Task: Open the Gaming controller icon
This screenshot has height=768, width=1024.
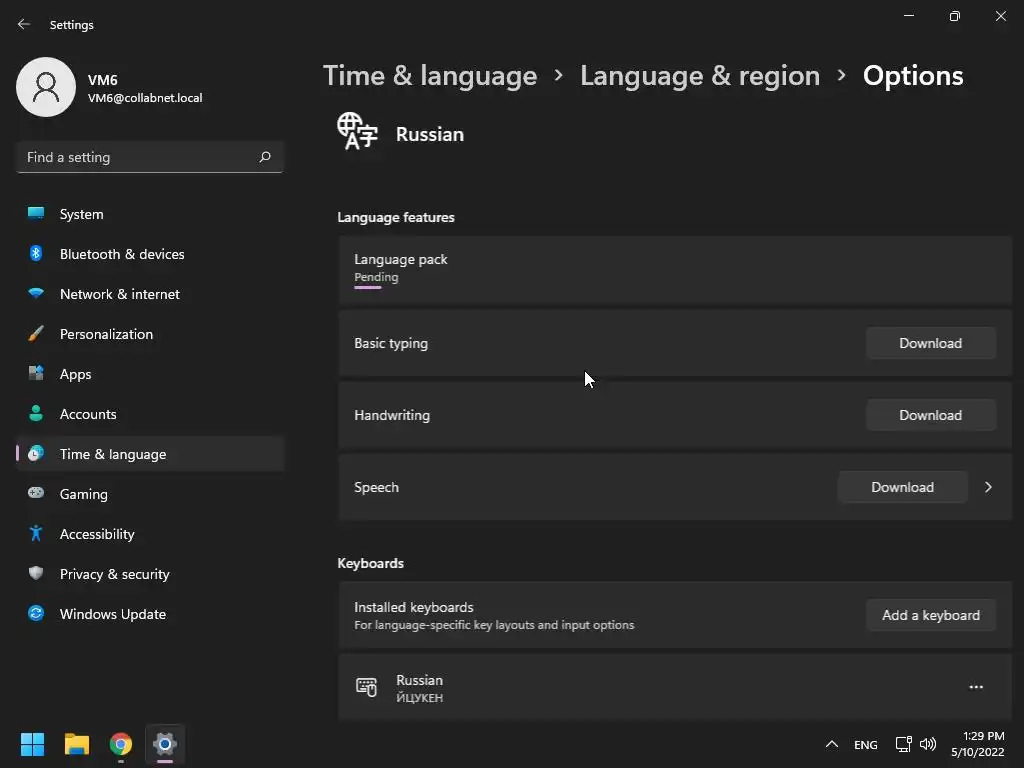Action: [x=36, y=494]
